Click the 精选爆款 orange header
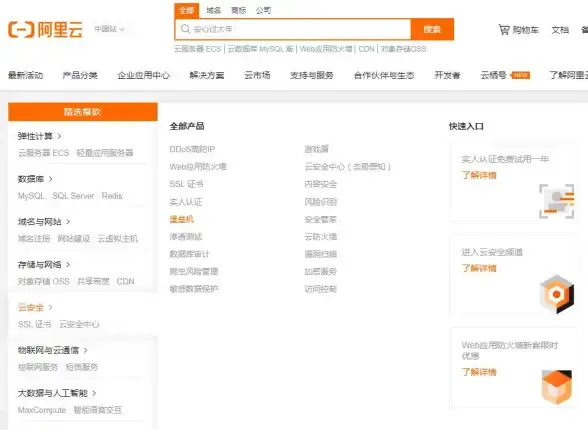Image resolution: width=588 pixels, height=430 pixels. pyautogui.click(x=82, y=112)
